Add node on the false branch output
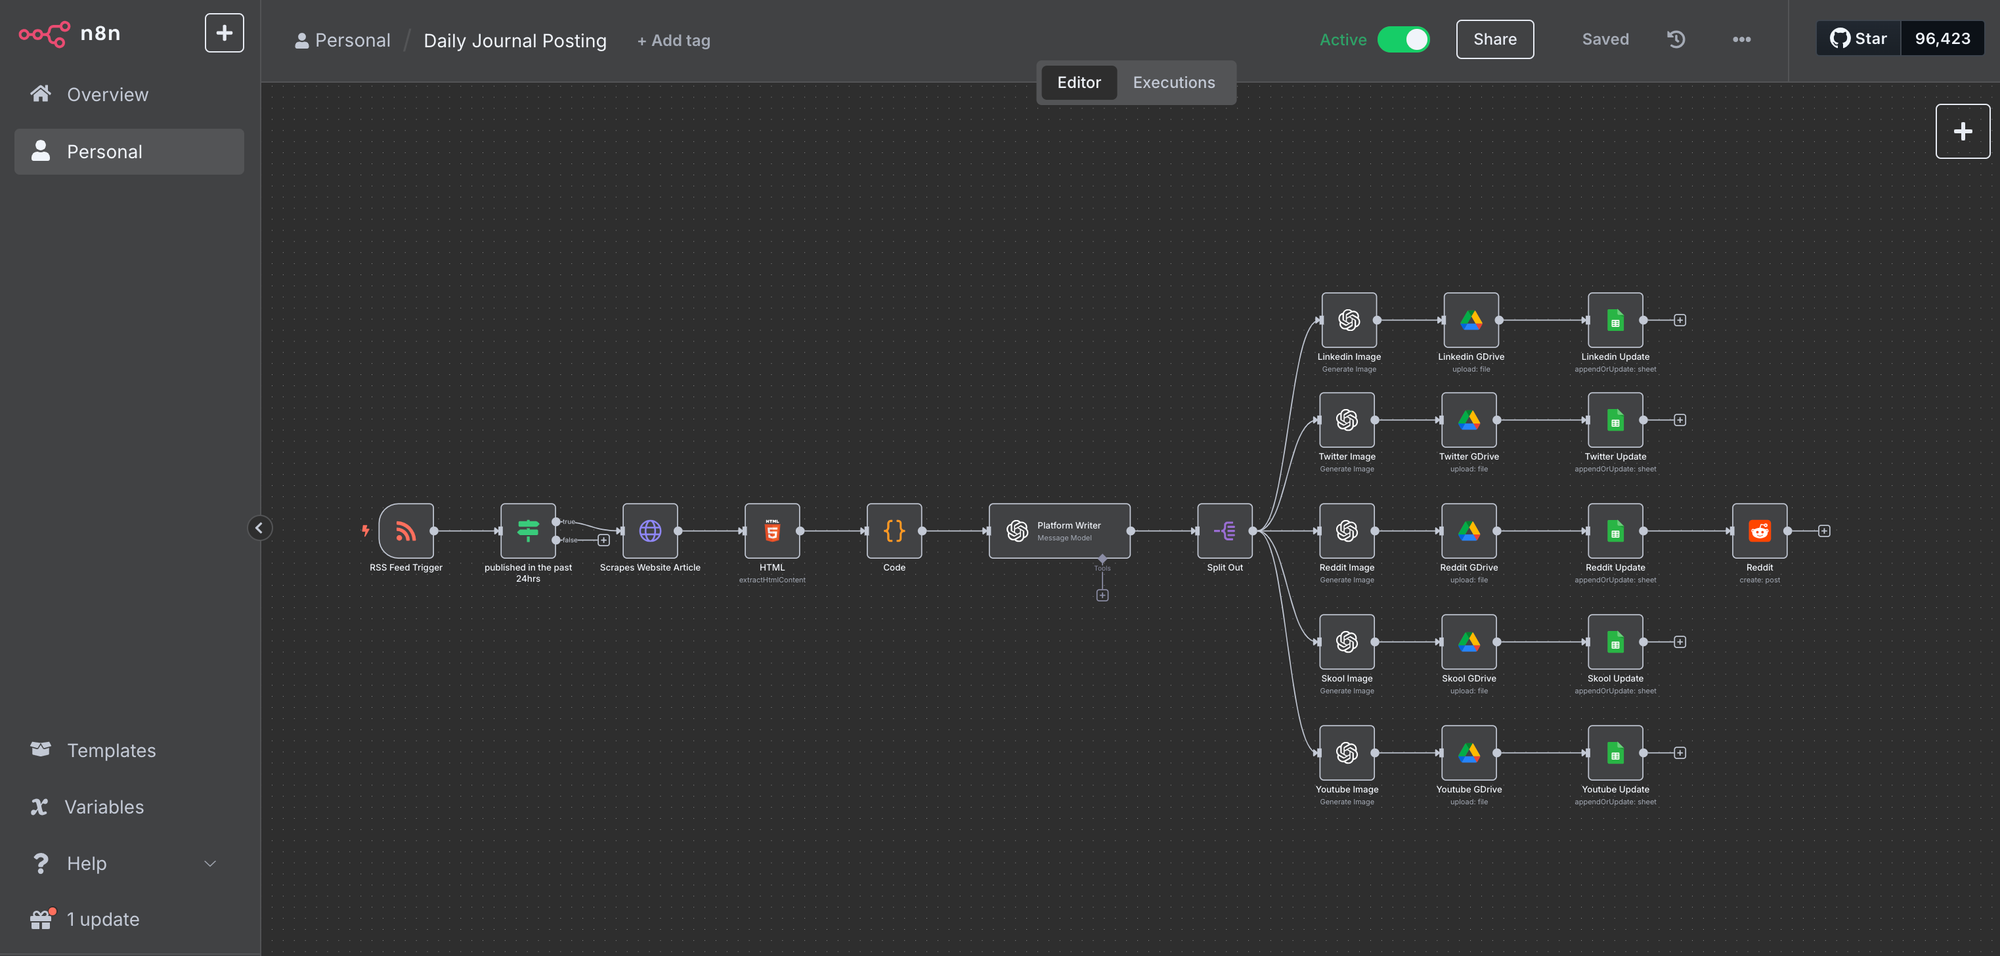The width and height of the screenshot is (2000, 956). tap(603, 540)
